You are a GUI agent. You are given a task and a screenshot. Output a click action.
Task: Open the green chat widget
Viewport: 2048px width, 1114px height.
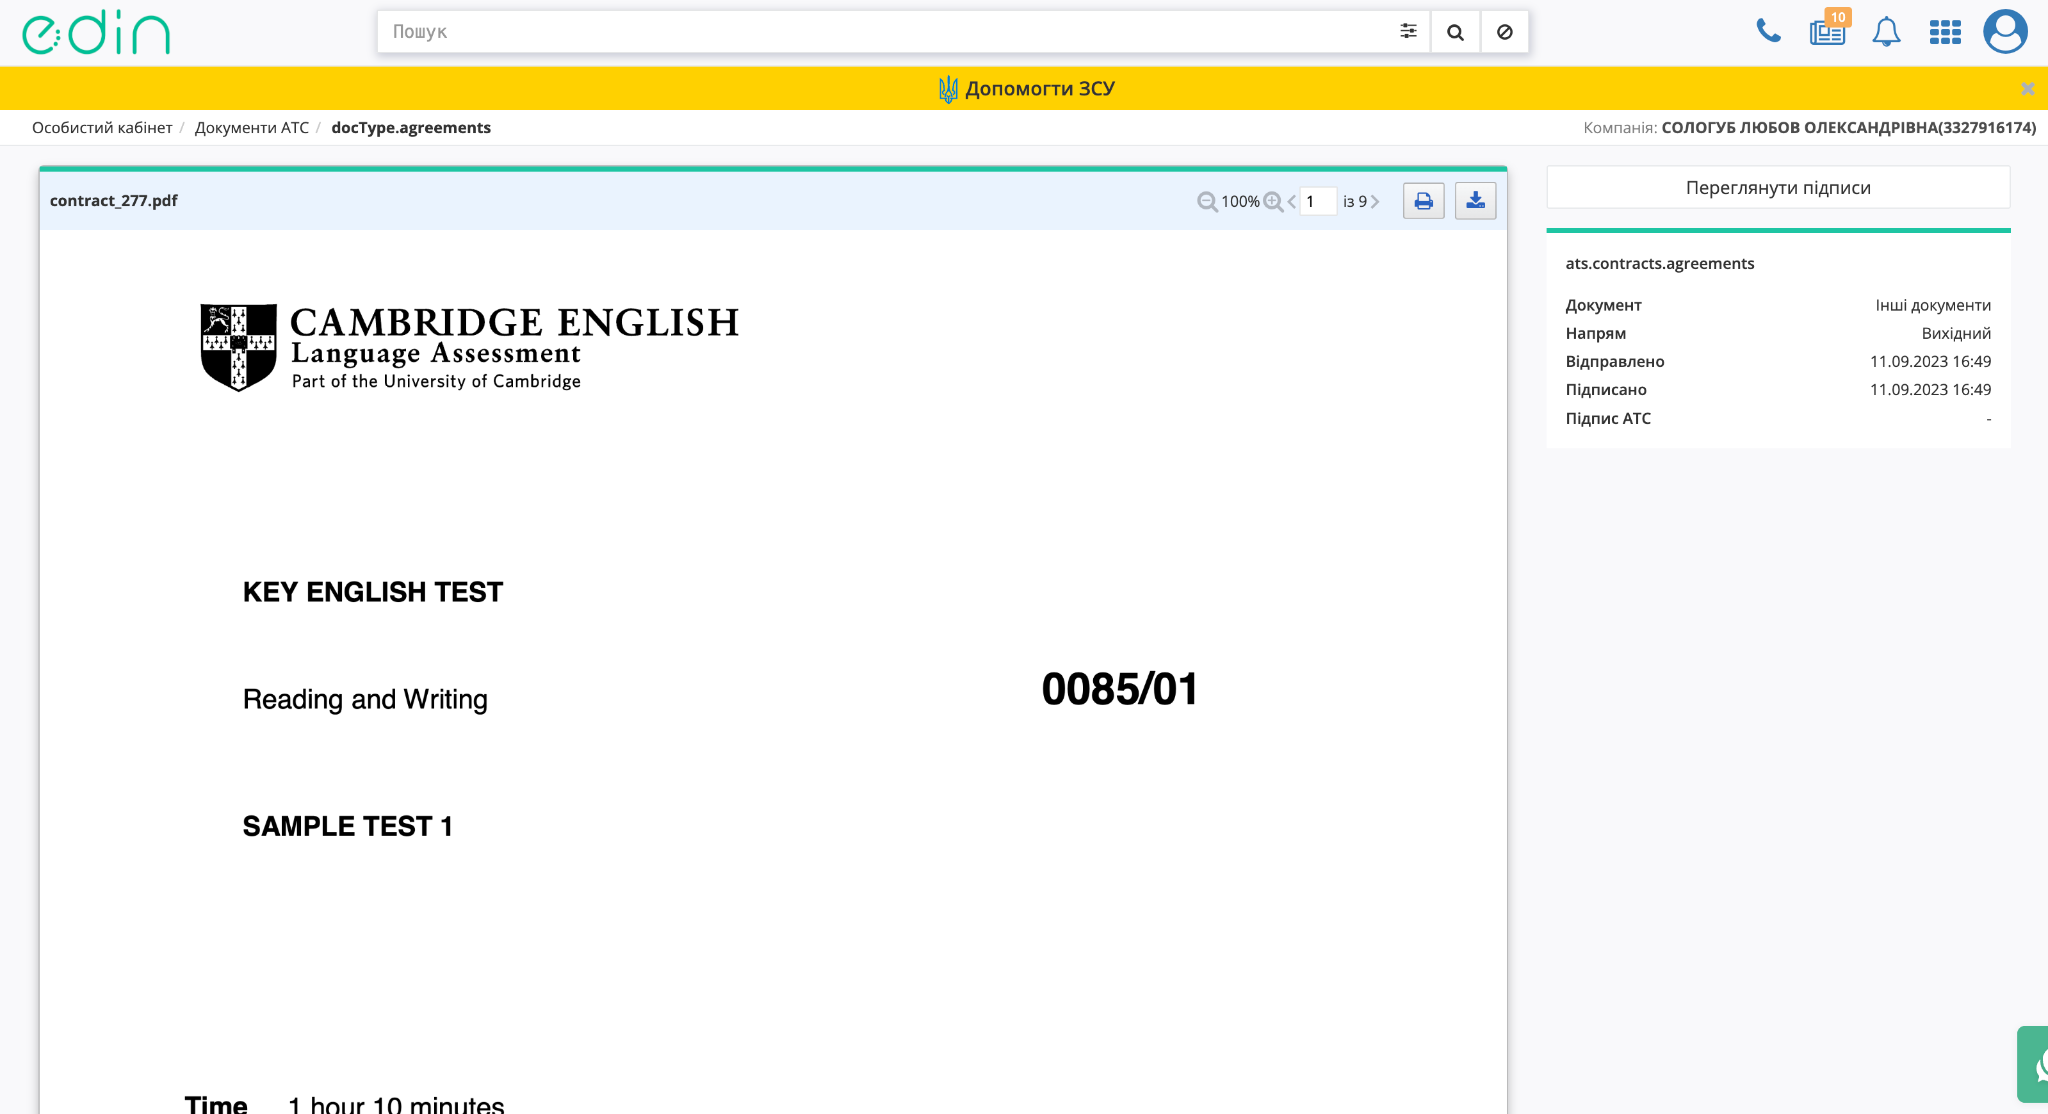coord(2034,1064)
